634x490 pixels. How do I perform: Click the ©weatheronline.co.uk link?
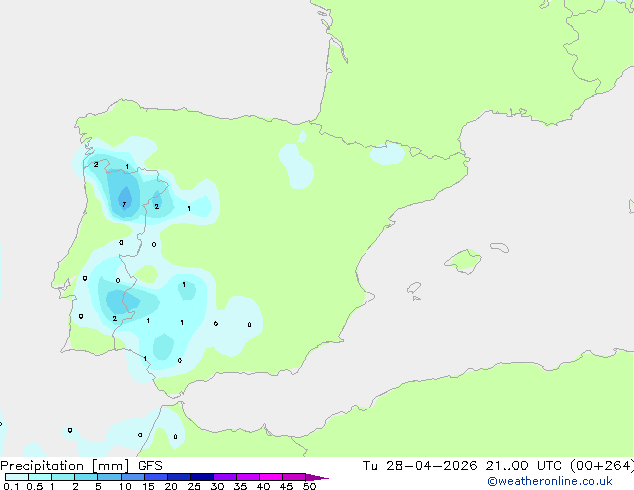[549, 481]
